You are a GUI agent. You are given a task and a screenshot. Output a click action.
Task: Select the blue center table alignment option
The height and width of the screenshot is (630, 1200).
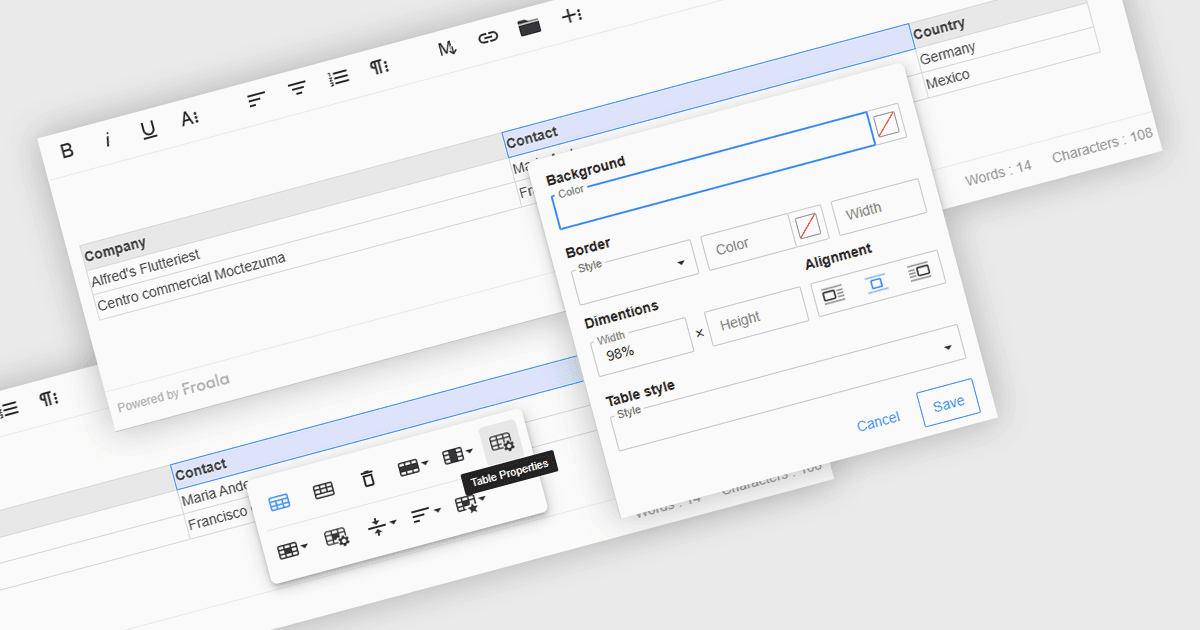(877, 283)
